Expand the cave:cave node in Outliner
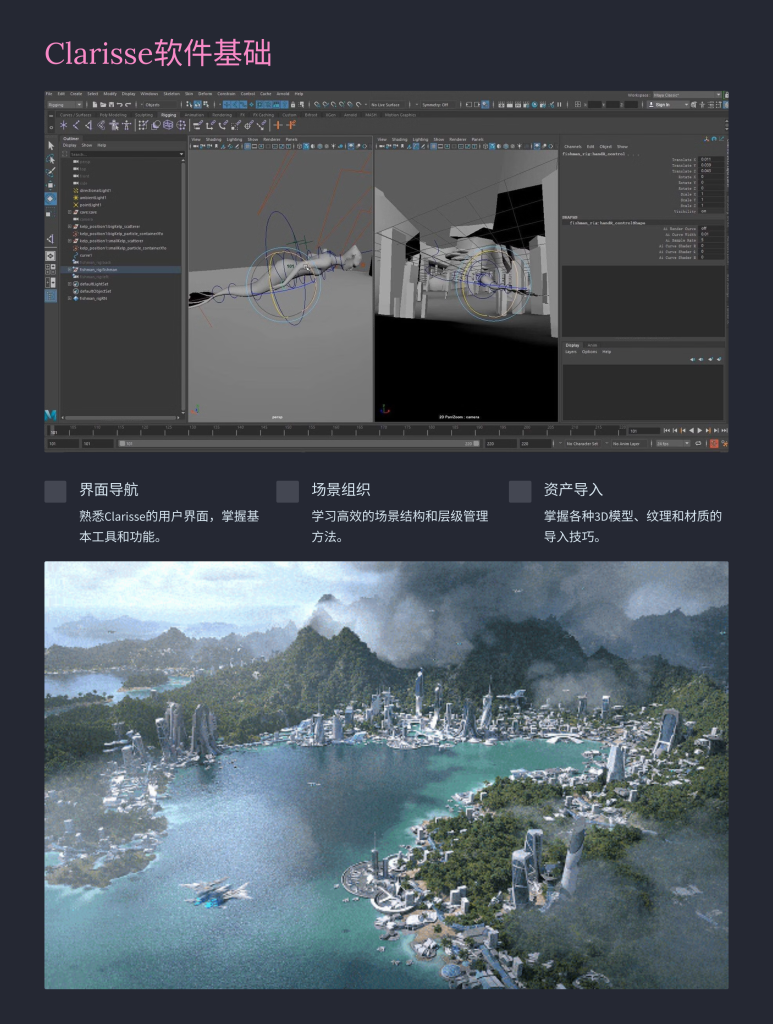The width and height of the screenshot is (773, 1024). 70,212
